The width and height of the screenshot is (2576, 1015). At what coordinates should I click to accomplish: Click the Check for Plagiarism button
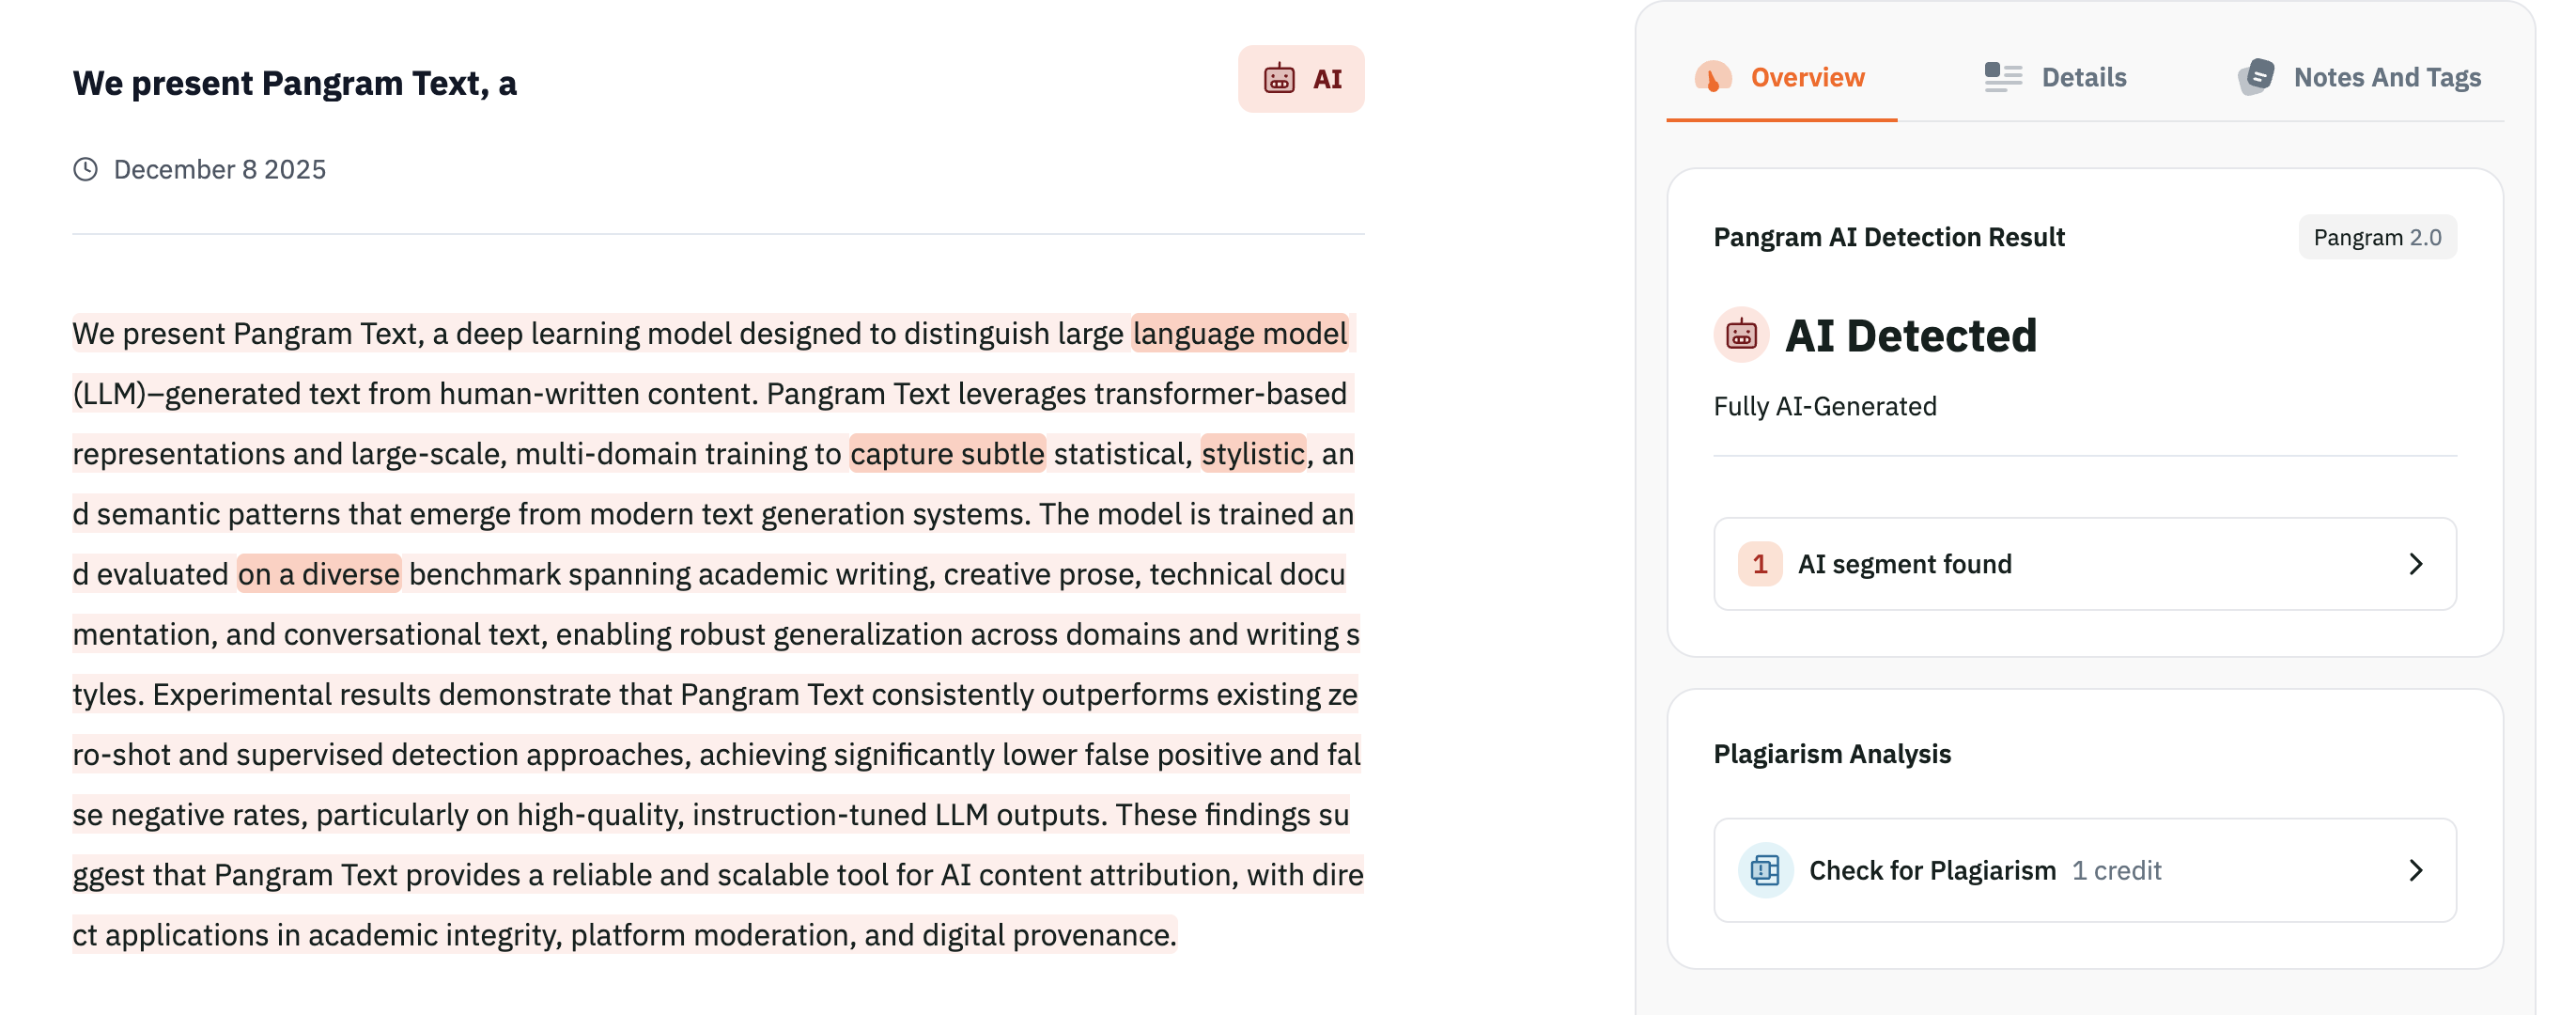(x=1932, y=870)
